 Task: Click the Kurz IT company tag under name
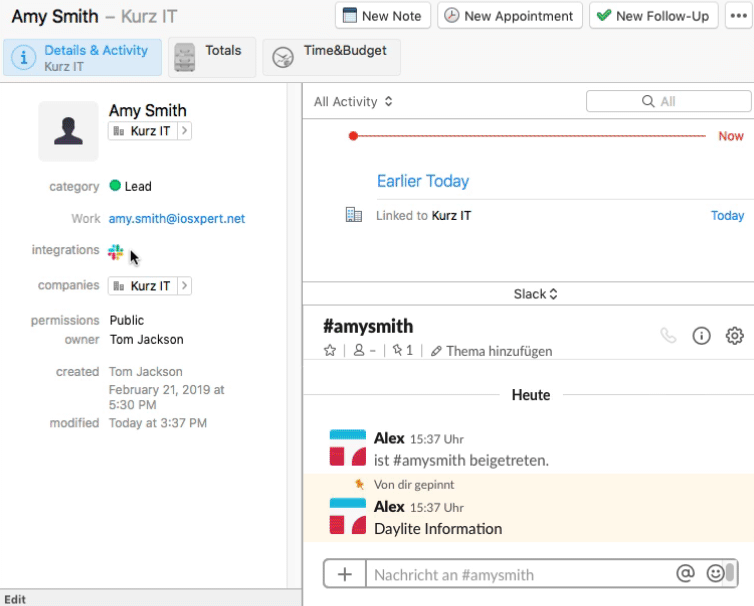tap(143, 131)
